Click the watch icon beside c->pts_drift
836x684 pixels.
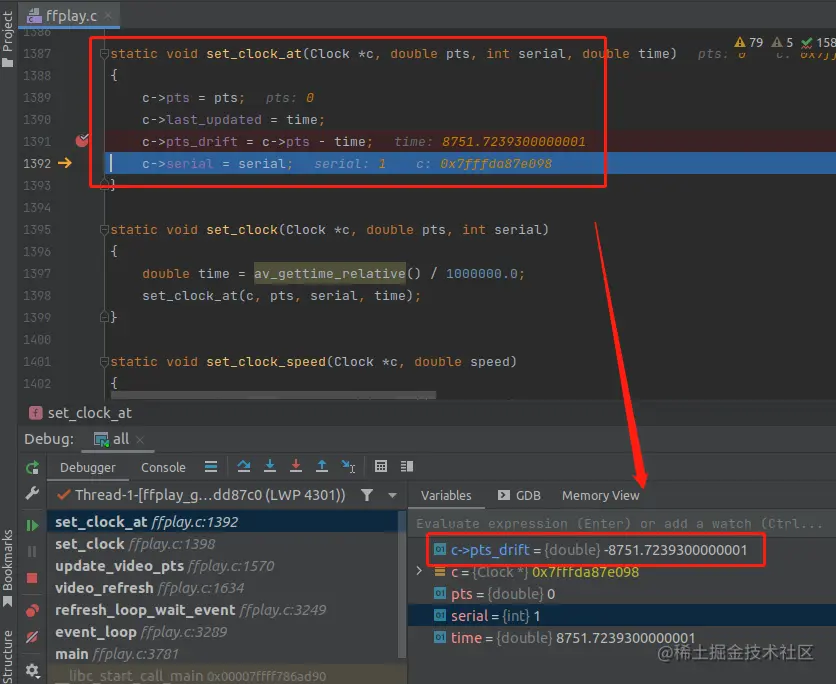pos(440,550)
